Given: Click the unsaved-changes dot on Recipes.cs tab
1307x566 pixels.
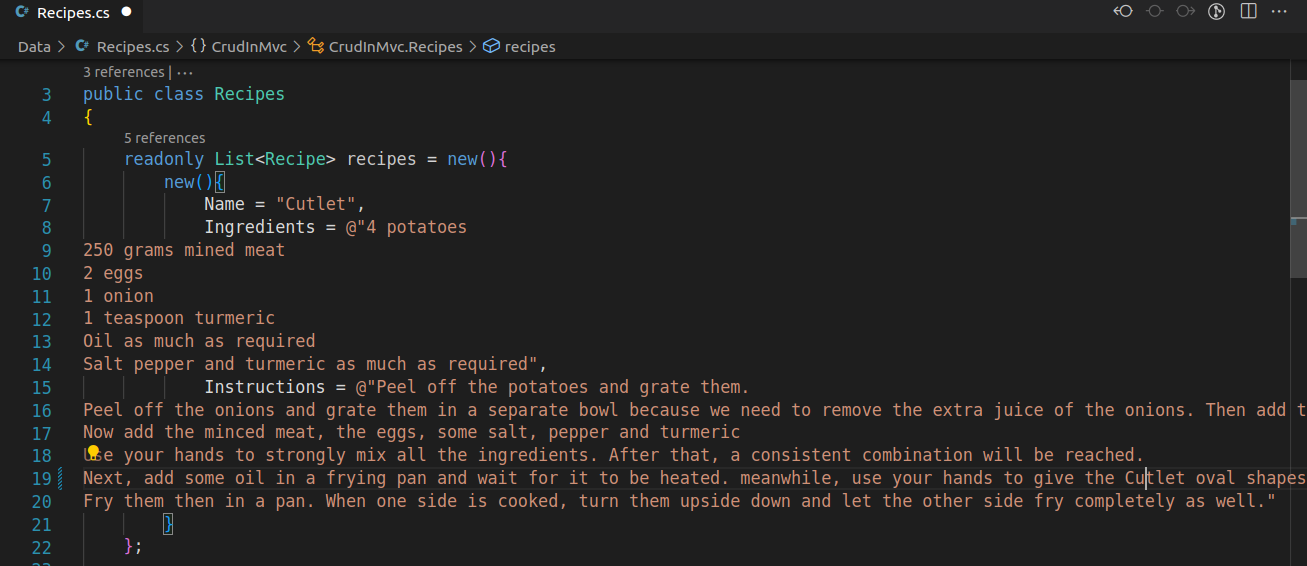Looking at the screenshot, I should pos(126,13).
